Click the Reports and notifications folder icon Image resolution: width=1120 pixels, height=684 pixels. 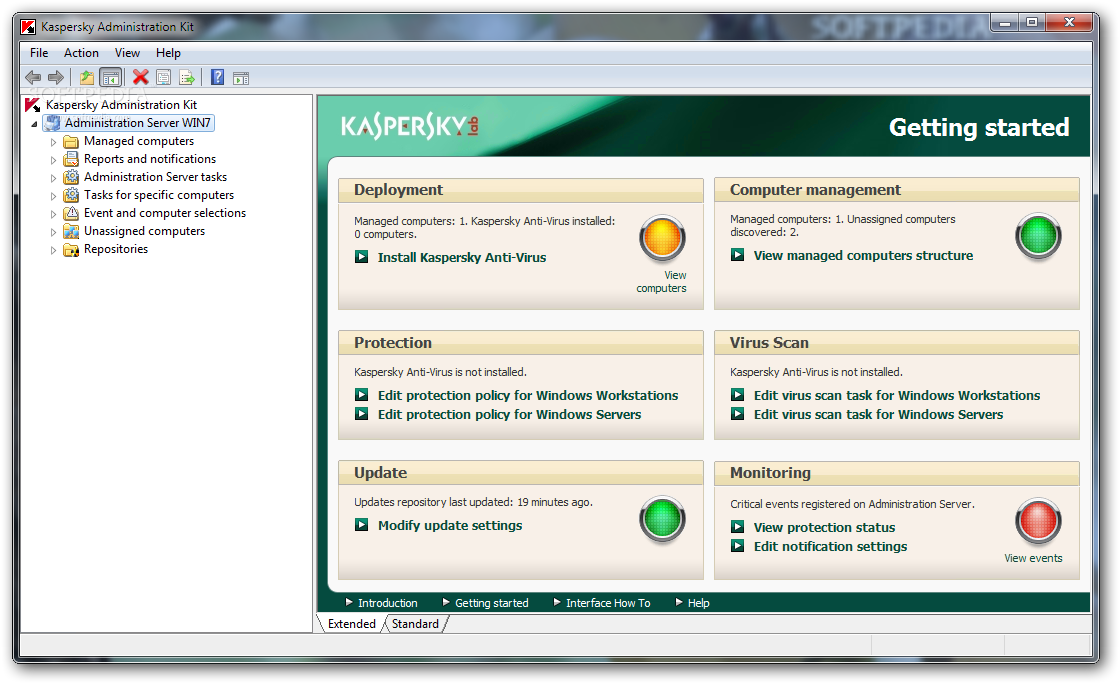pyautogui.click(x=71, y=159)
